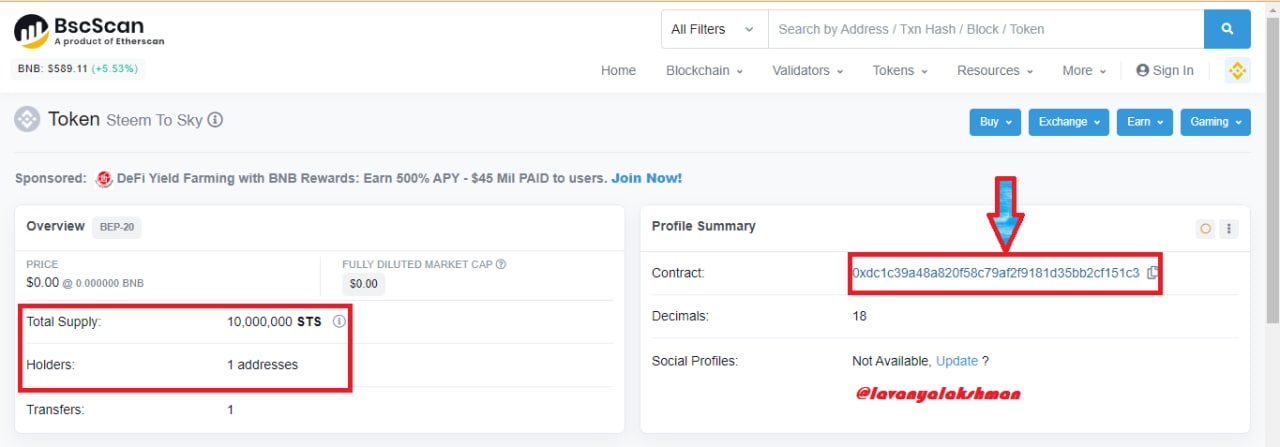Click the 1 addresses holders value
The width and height of the screenshot is (1280, 447).
(262, 365)
